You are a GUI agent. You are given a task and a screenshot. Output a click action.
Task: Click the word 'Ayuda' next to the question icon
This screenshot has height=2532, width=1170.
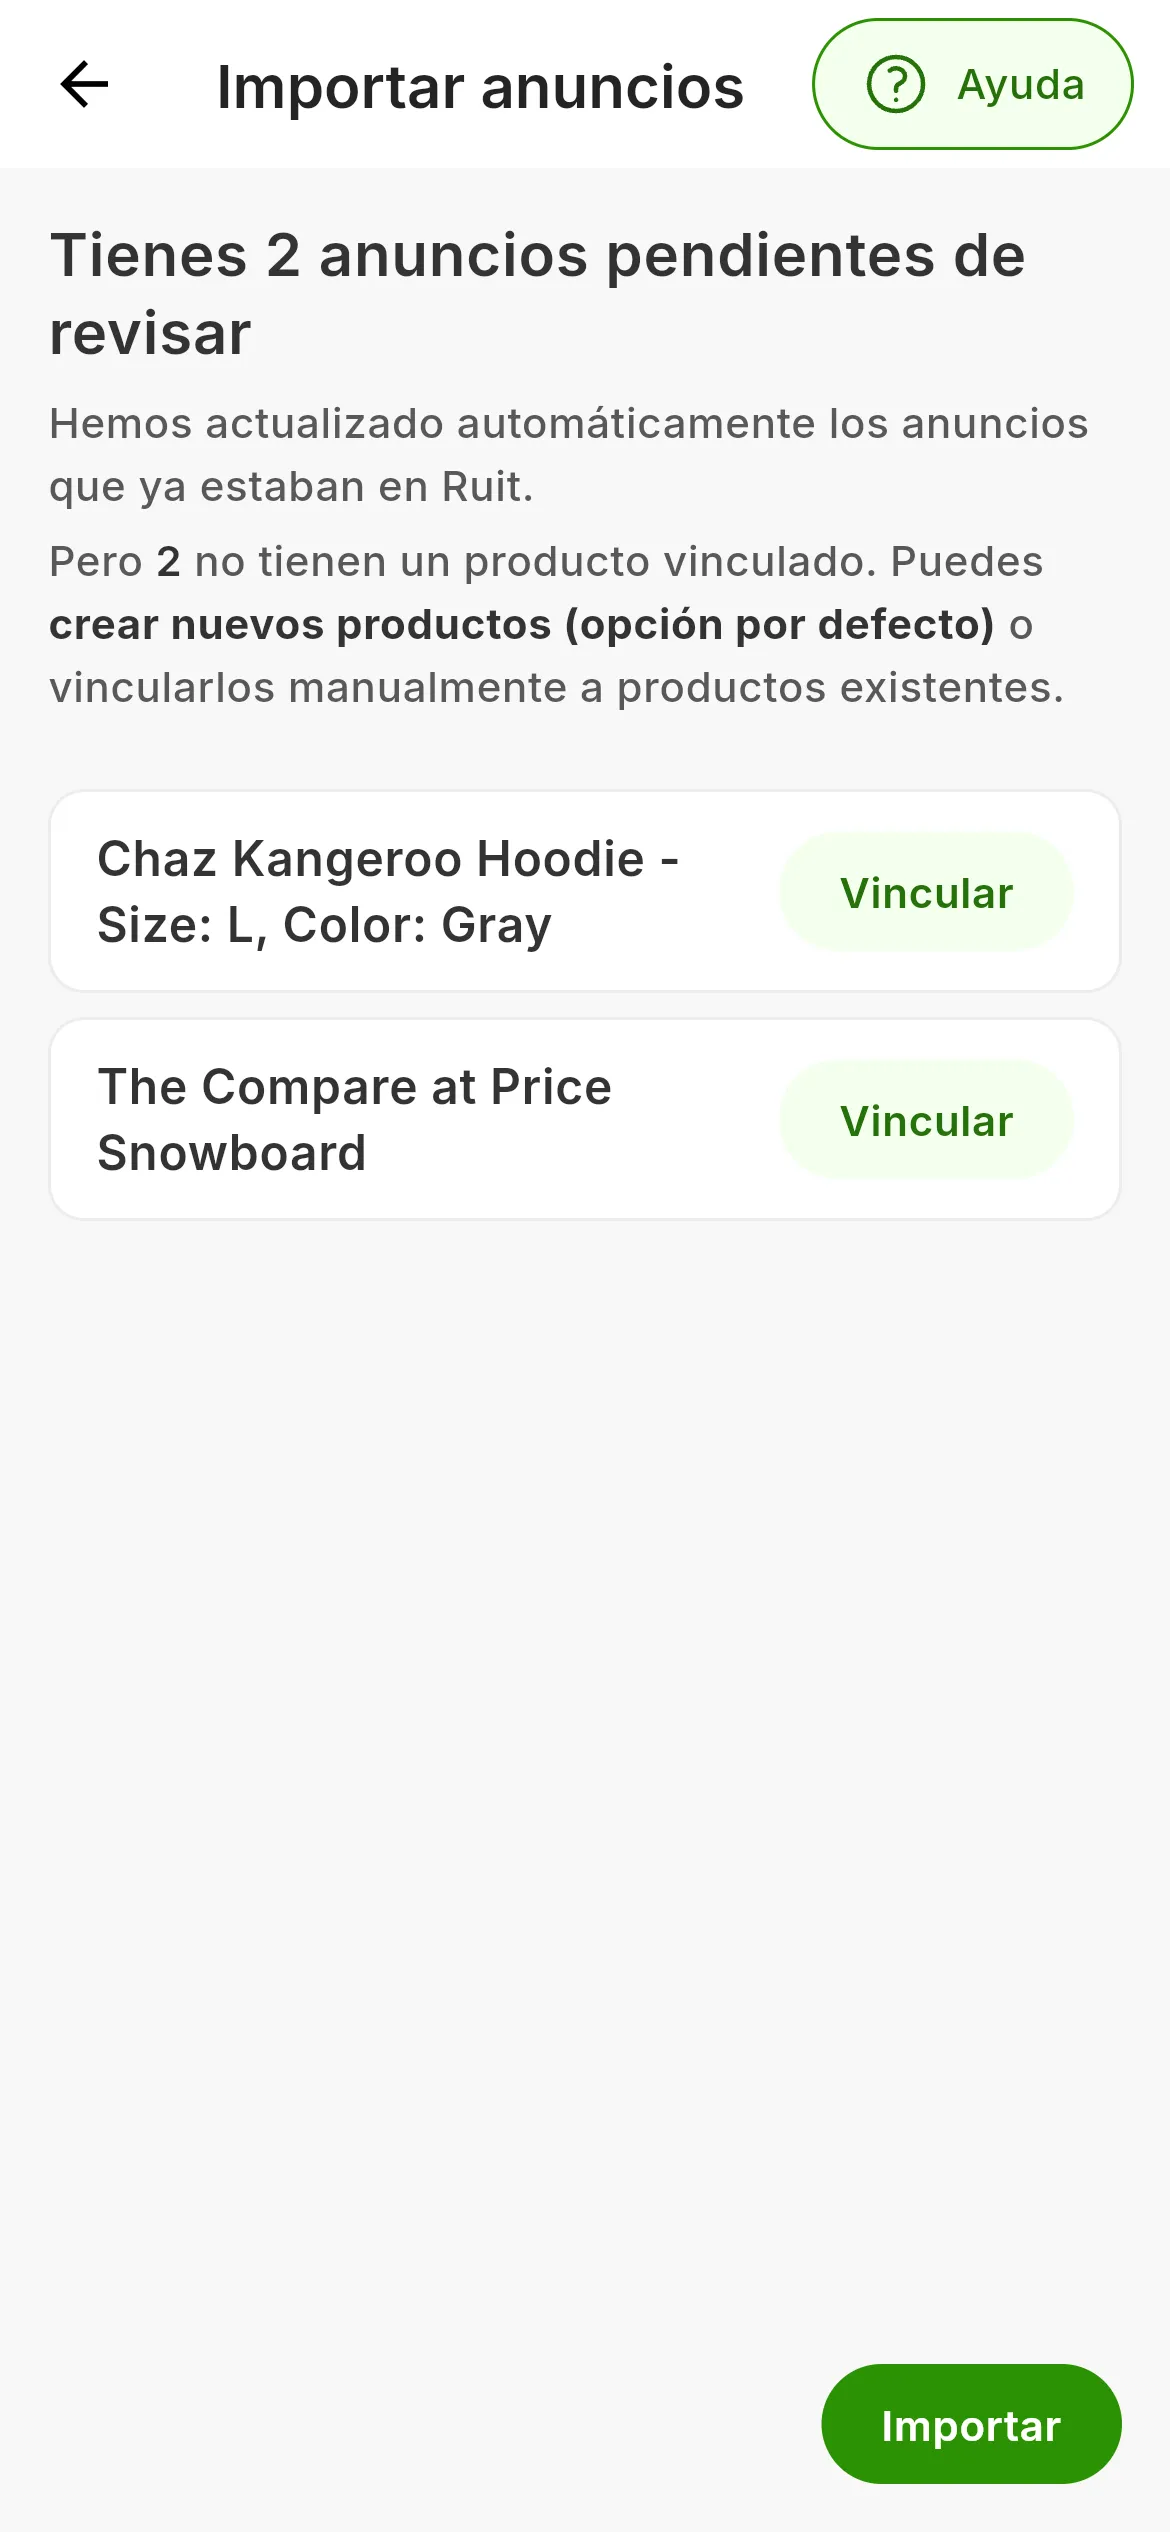point(1021,85)
